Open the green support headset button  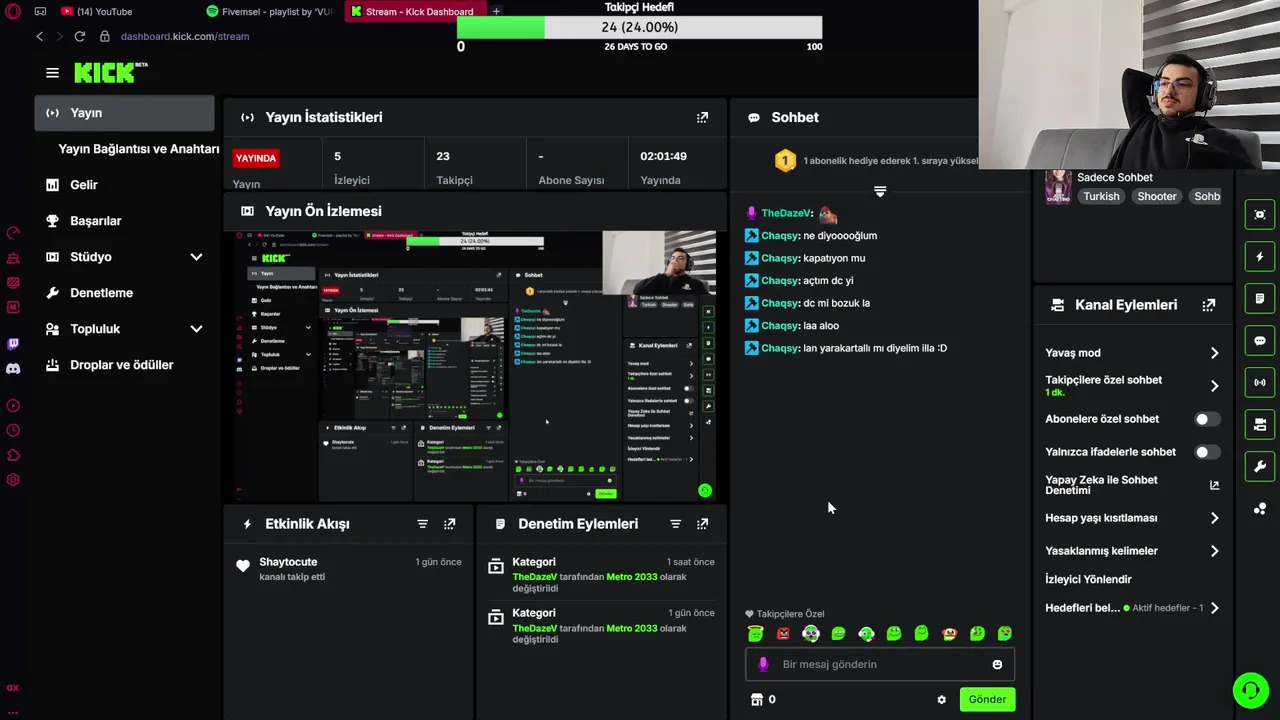(x=1250, y=690)
